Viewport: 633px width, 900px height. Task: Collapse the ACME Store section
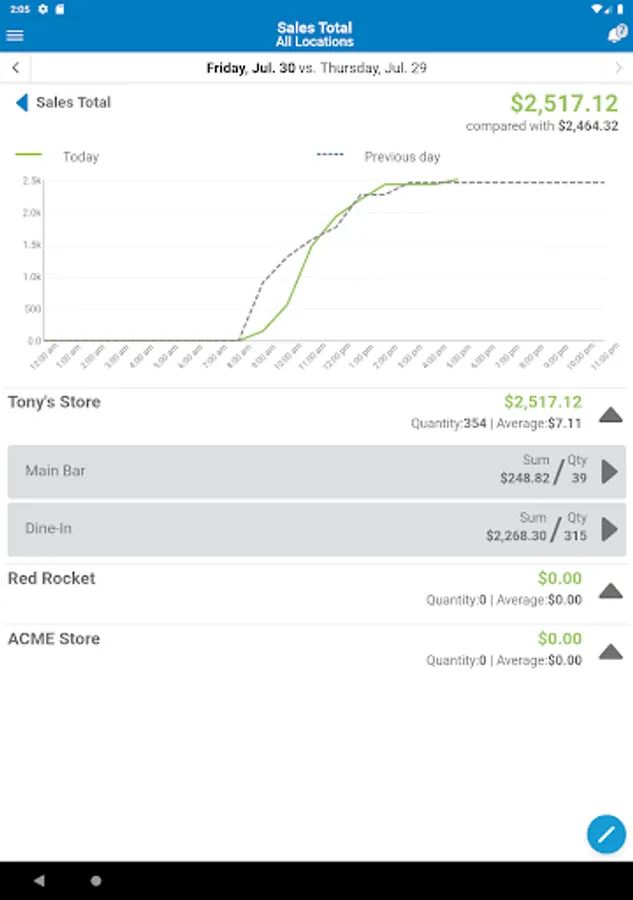[x=610, y=652]
